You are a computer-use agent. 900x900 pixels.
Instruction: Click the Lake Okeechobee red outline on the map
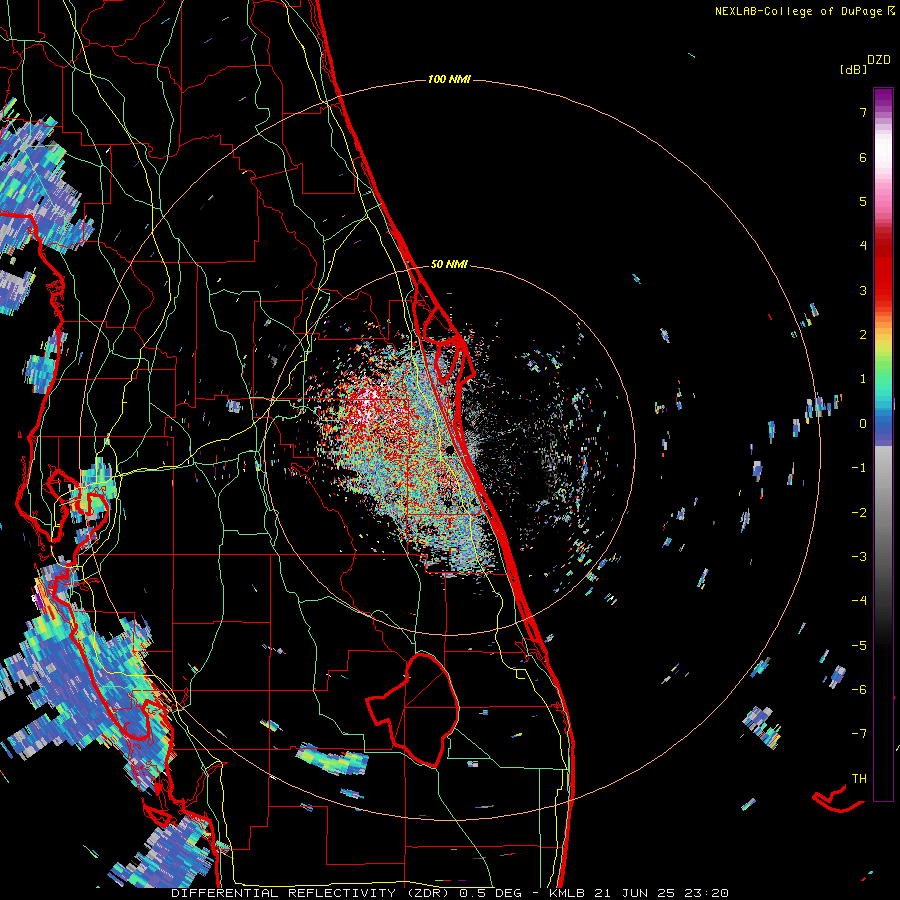[413, 710]
